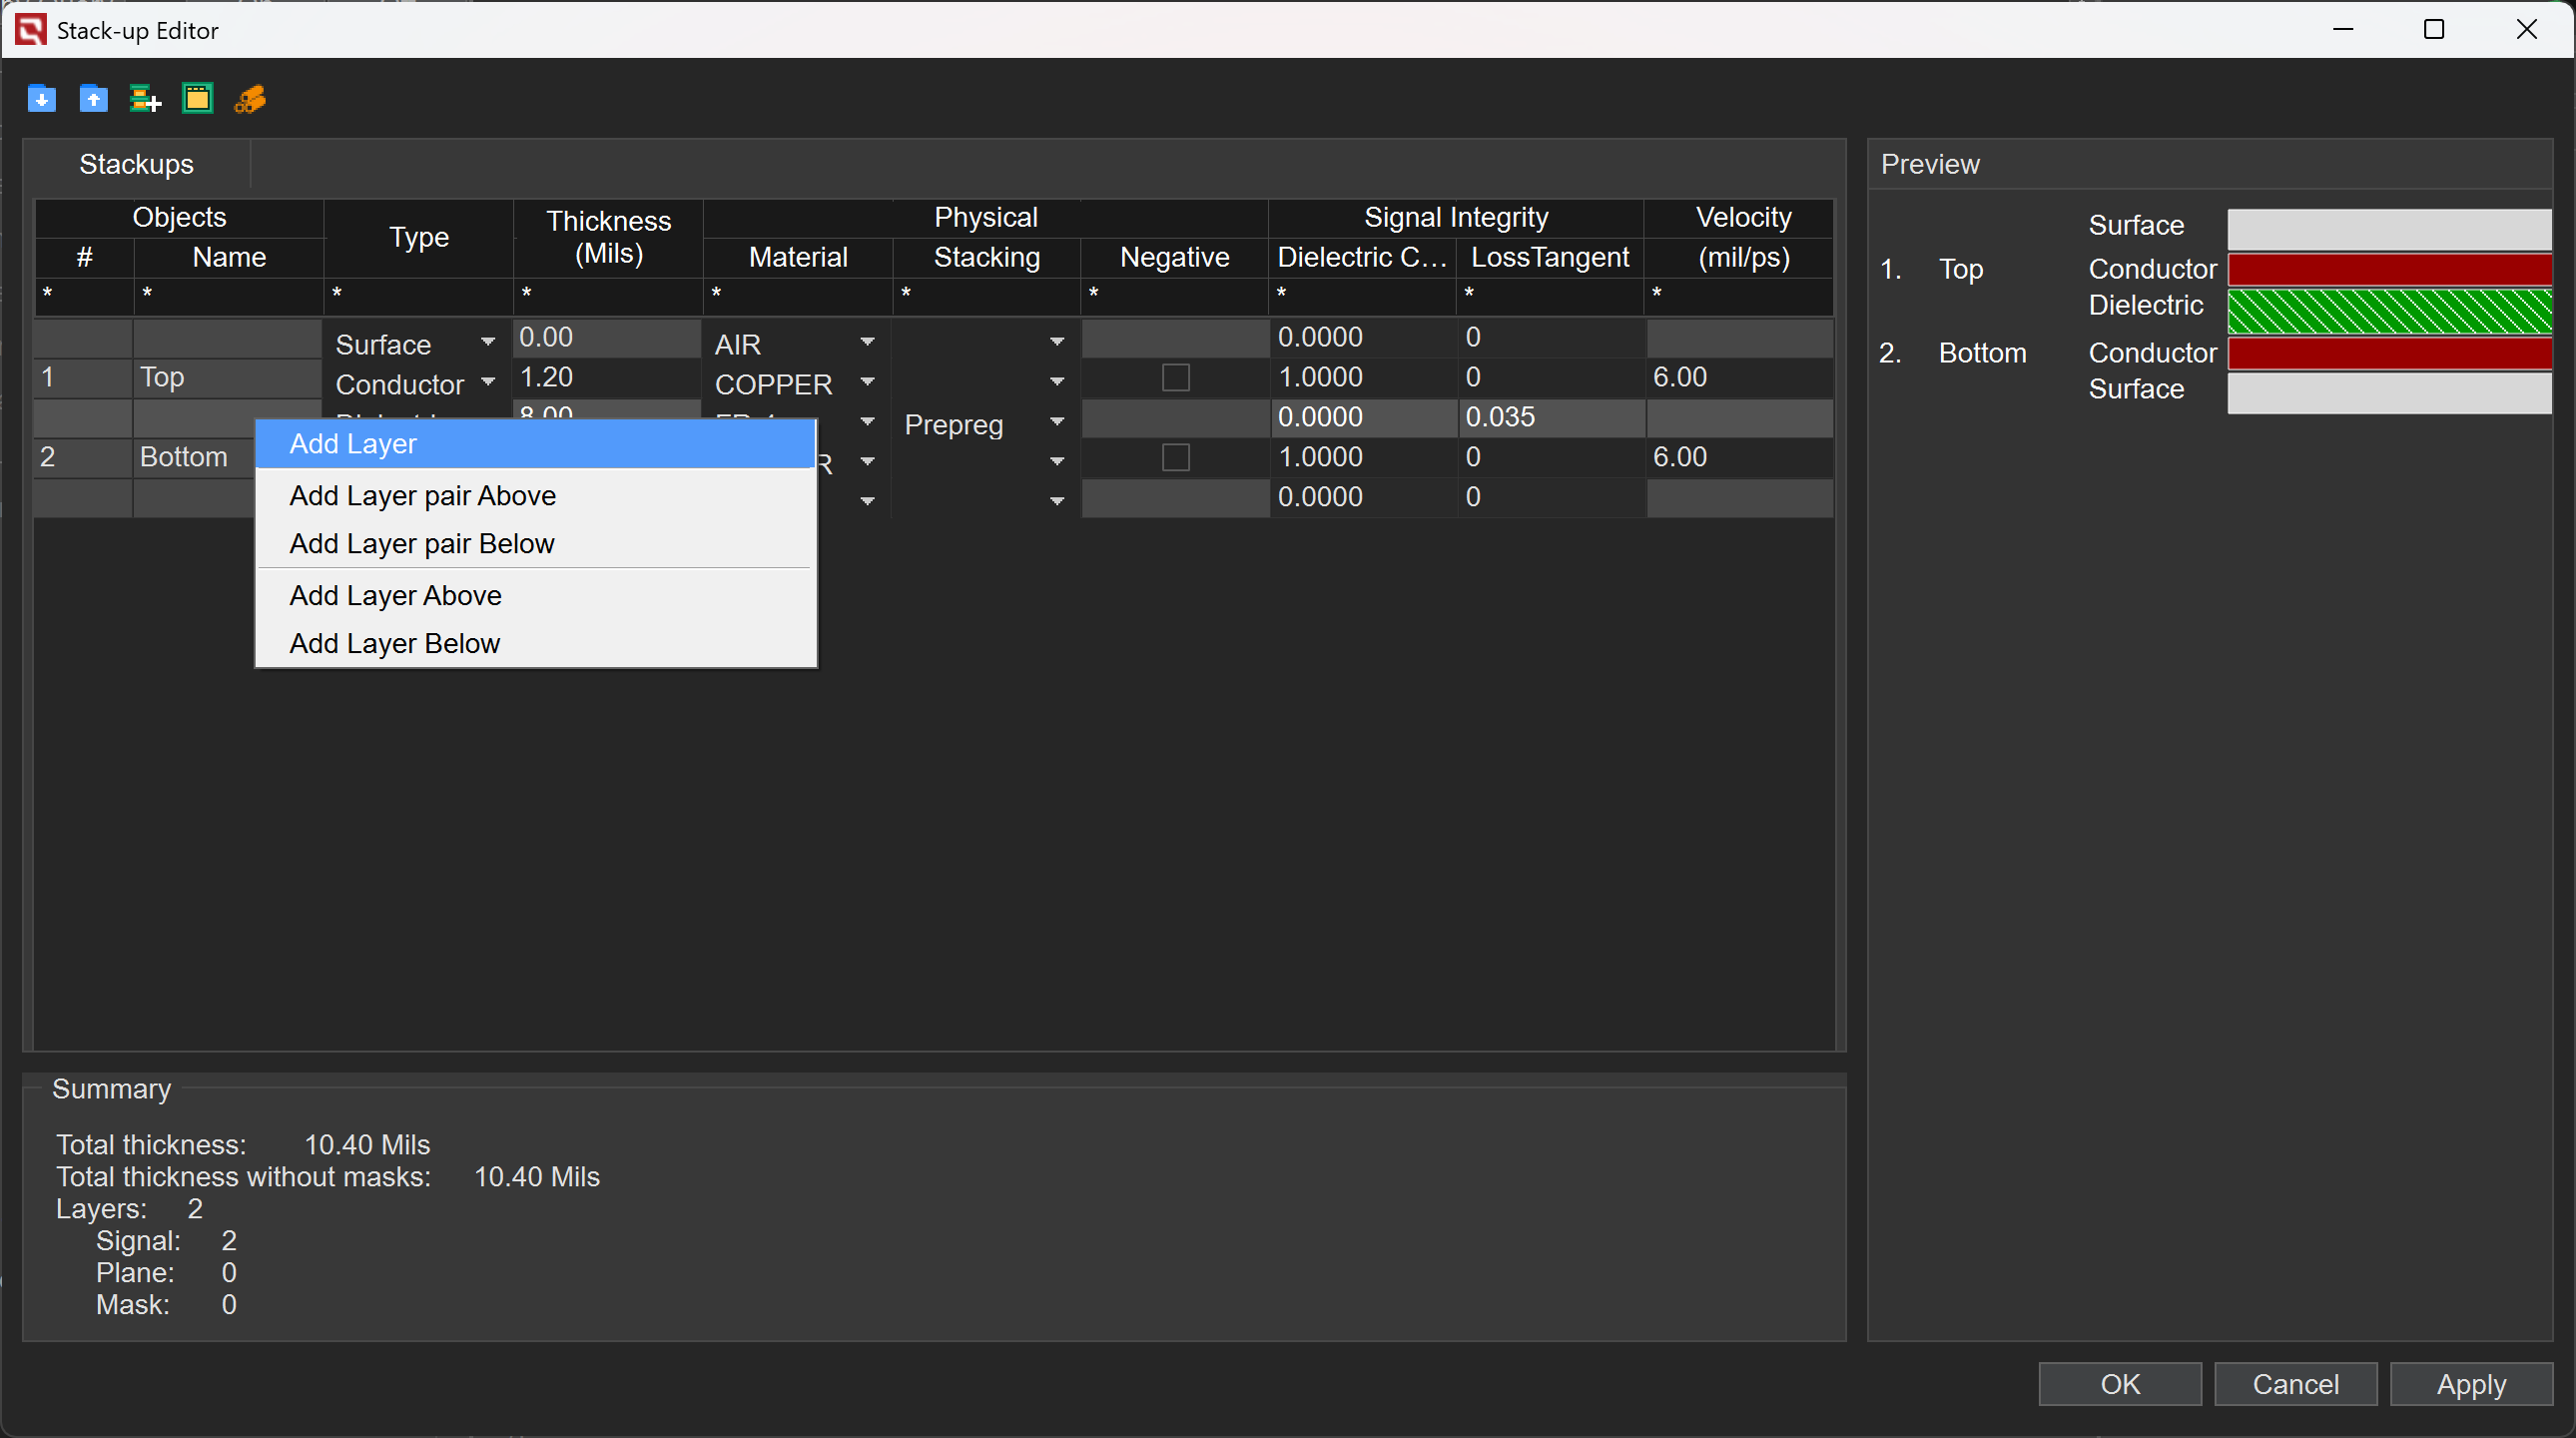
Task: Click Top layer thickness field 1.20
Action: click(x=606, y=377)
